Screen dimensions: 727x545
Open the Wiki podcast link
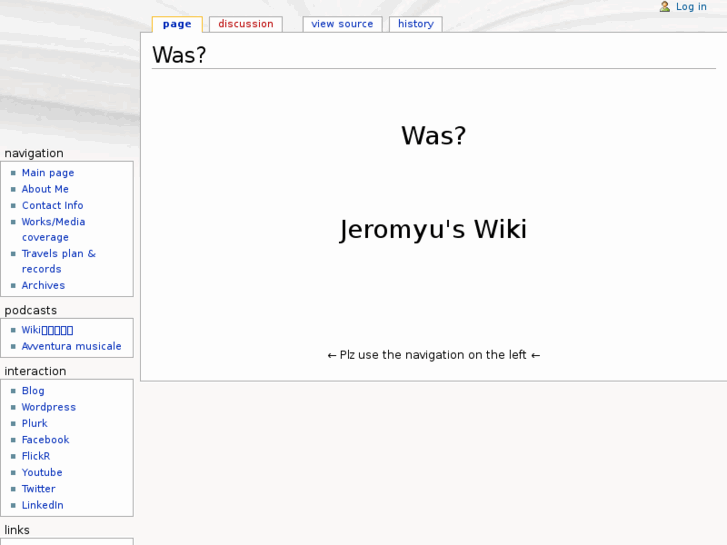click(x=47, y=330)
